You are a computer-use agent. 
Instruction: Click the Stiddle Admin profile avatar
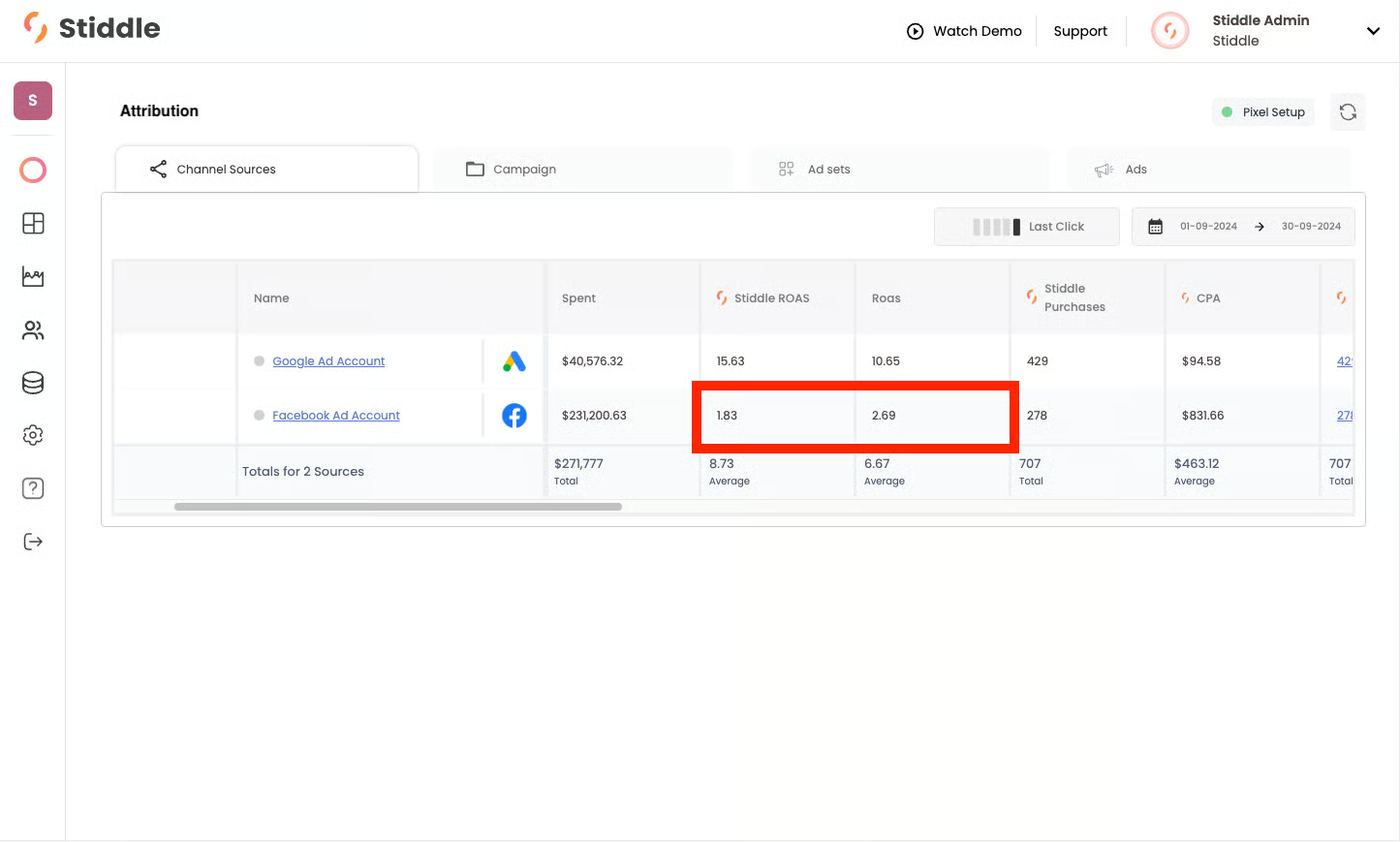click(1170, 31)
